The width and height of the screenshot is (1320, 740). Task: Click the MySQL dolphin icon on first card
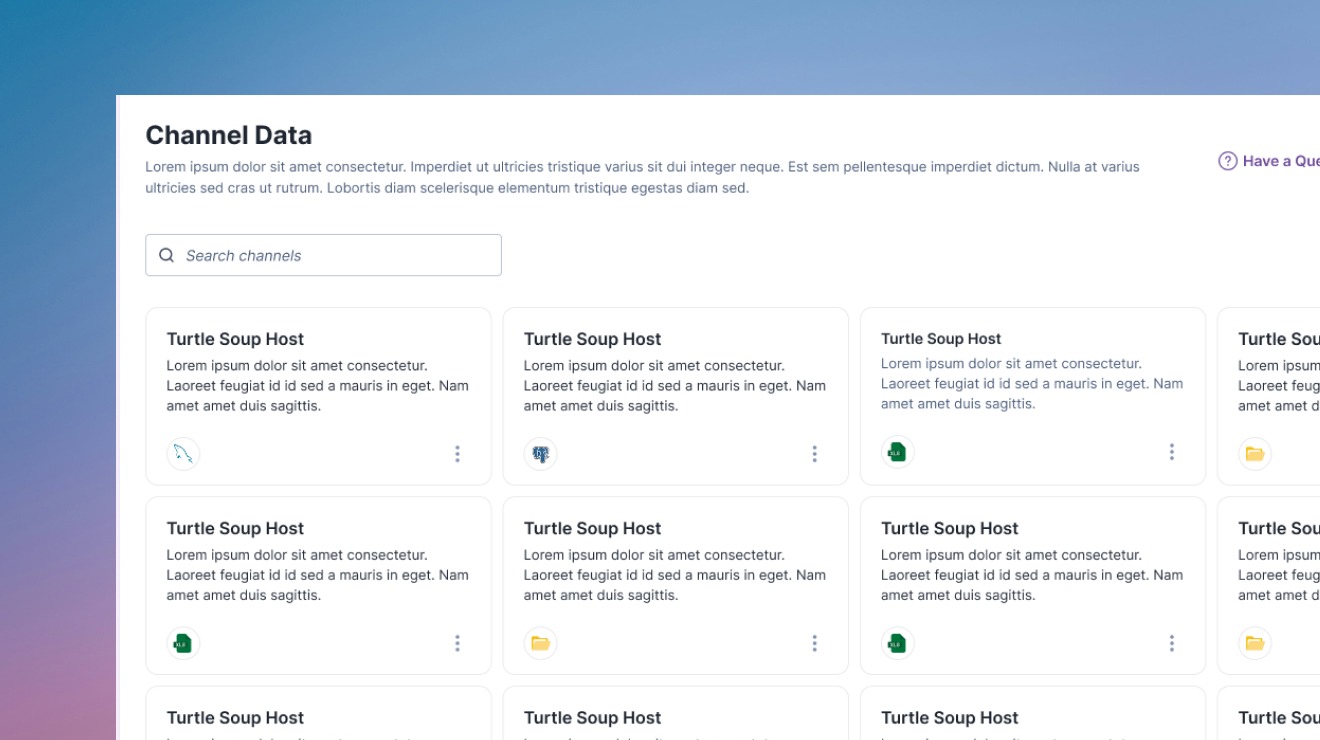point(183,454)
